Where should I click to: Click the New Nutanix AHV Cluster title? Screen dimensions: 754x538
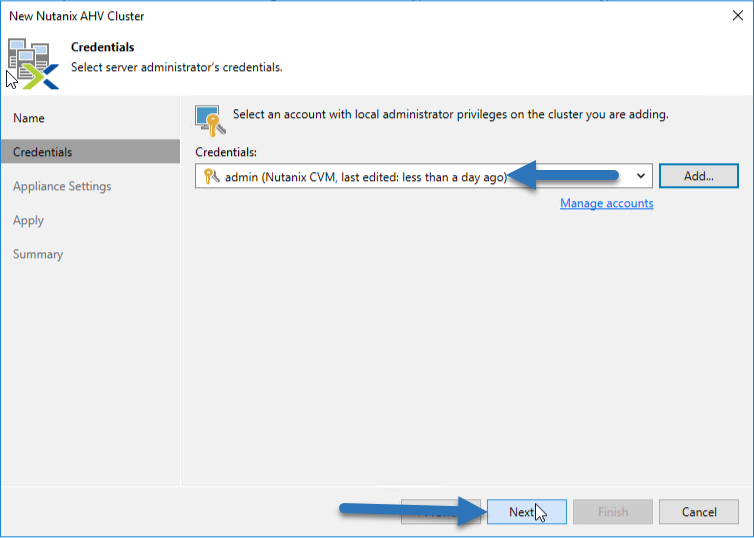point(76,16)
